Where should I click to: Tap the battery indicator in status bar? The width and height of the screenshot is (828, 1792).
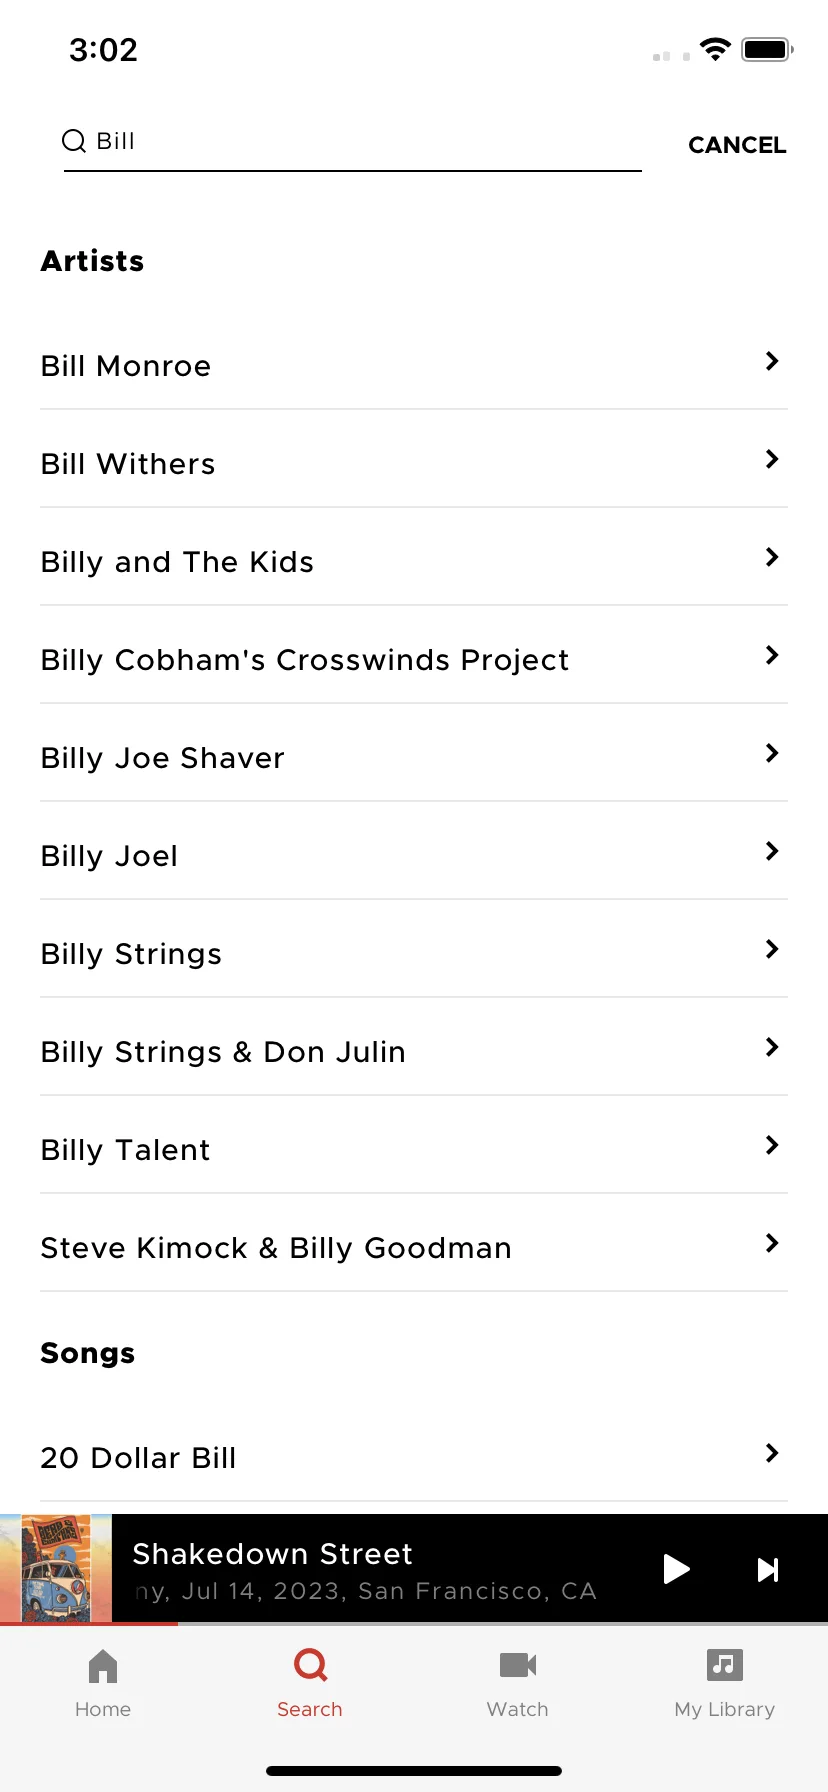(767, 49)
